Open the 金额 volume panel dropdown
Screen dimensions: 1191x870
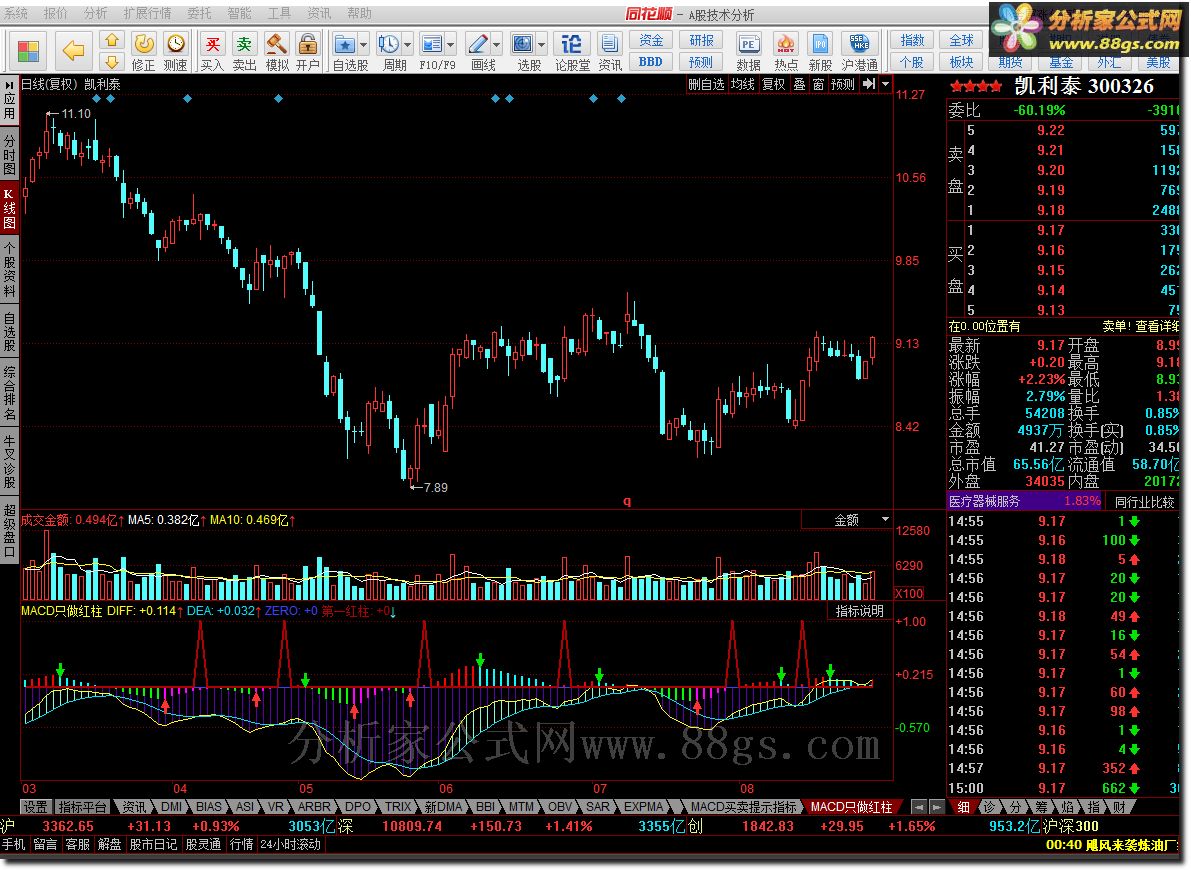tap(885, 520)
